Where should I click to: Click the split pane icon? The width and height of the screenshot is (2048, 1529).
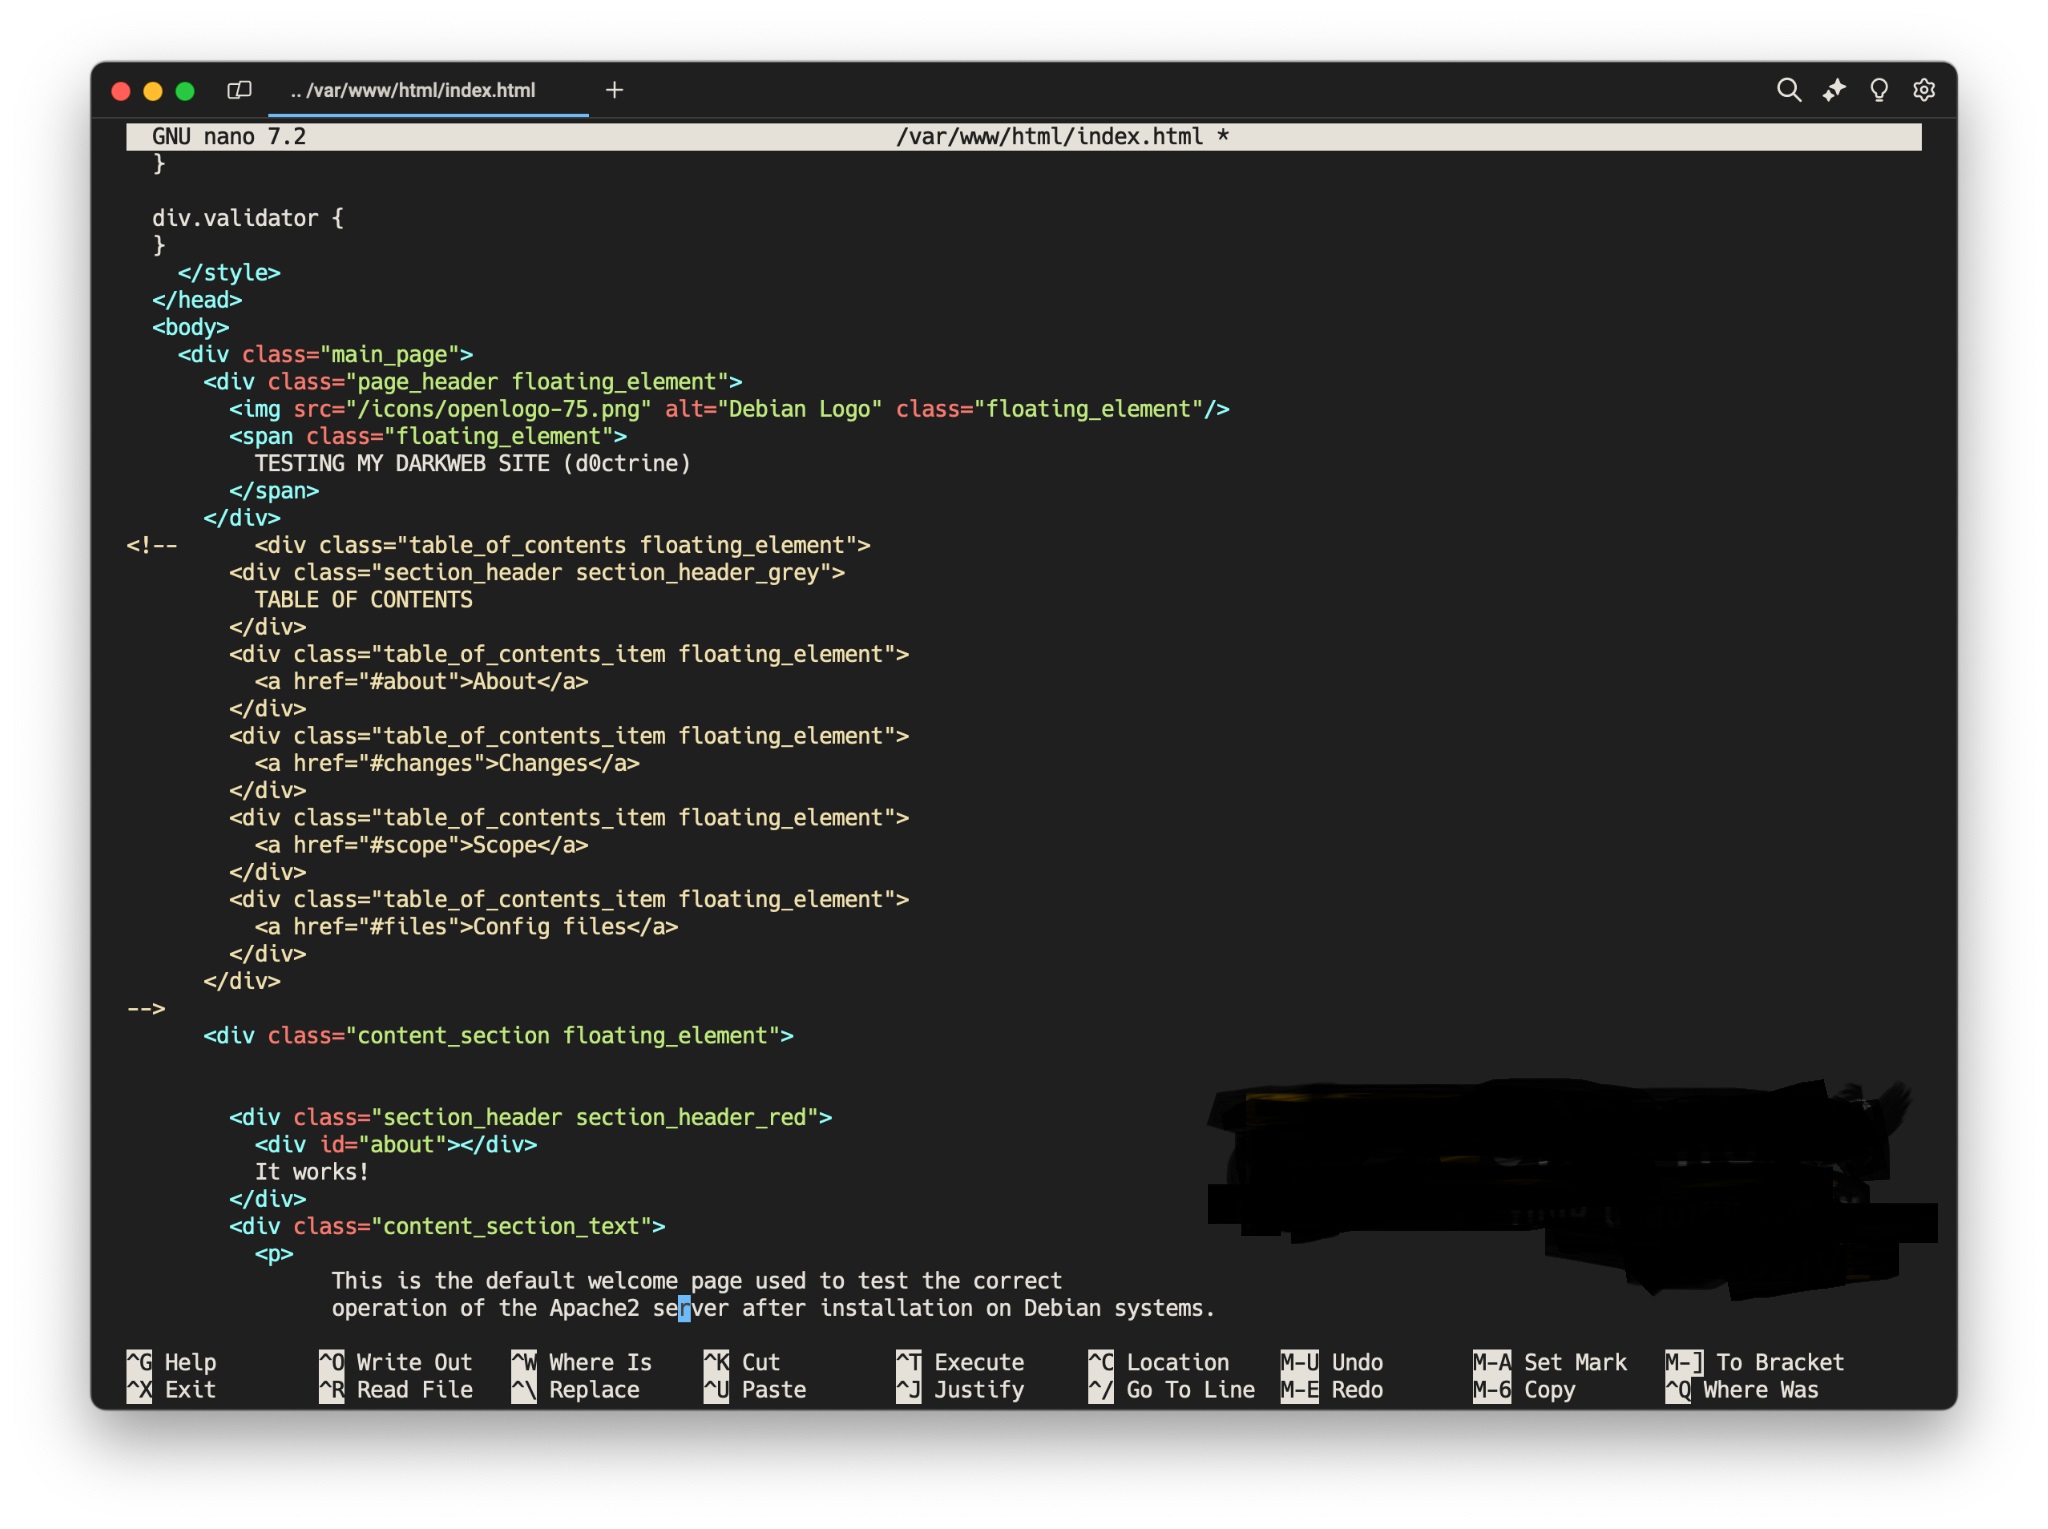pos(239,91)
